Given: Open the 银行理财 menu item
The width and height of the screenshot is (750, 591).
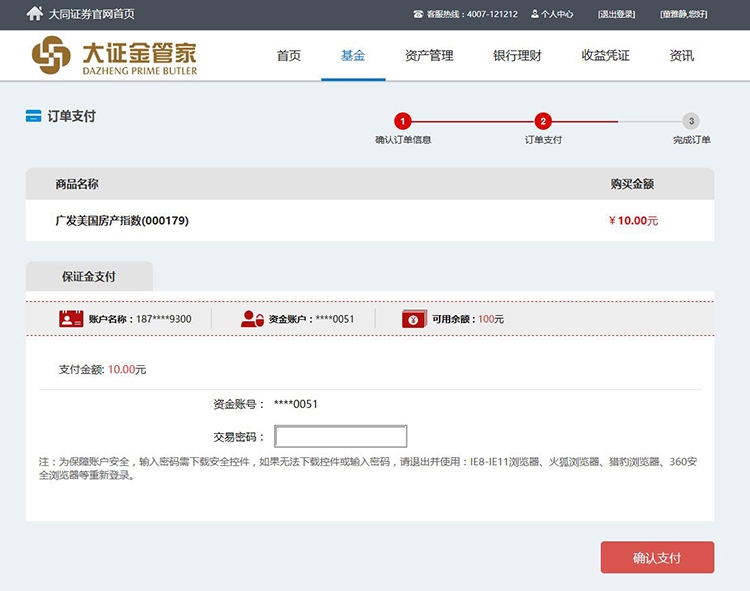Looking at the screenshot, I should tap(517, 55).
